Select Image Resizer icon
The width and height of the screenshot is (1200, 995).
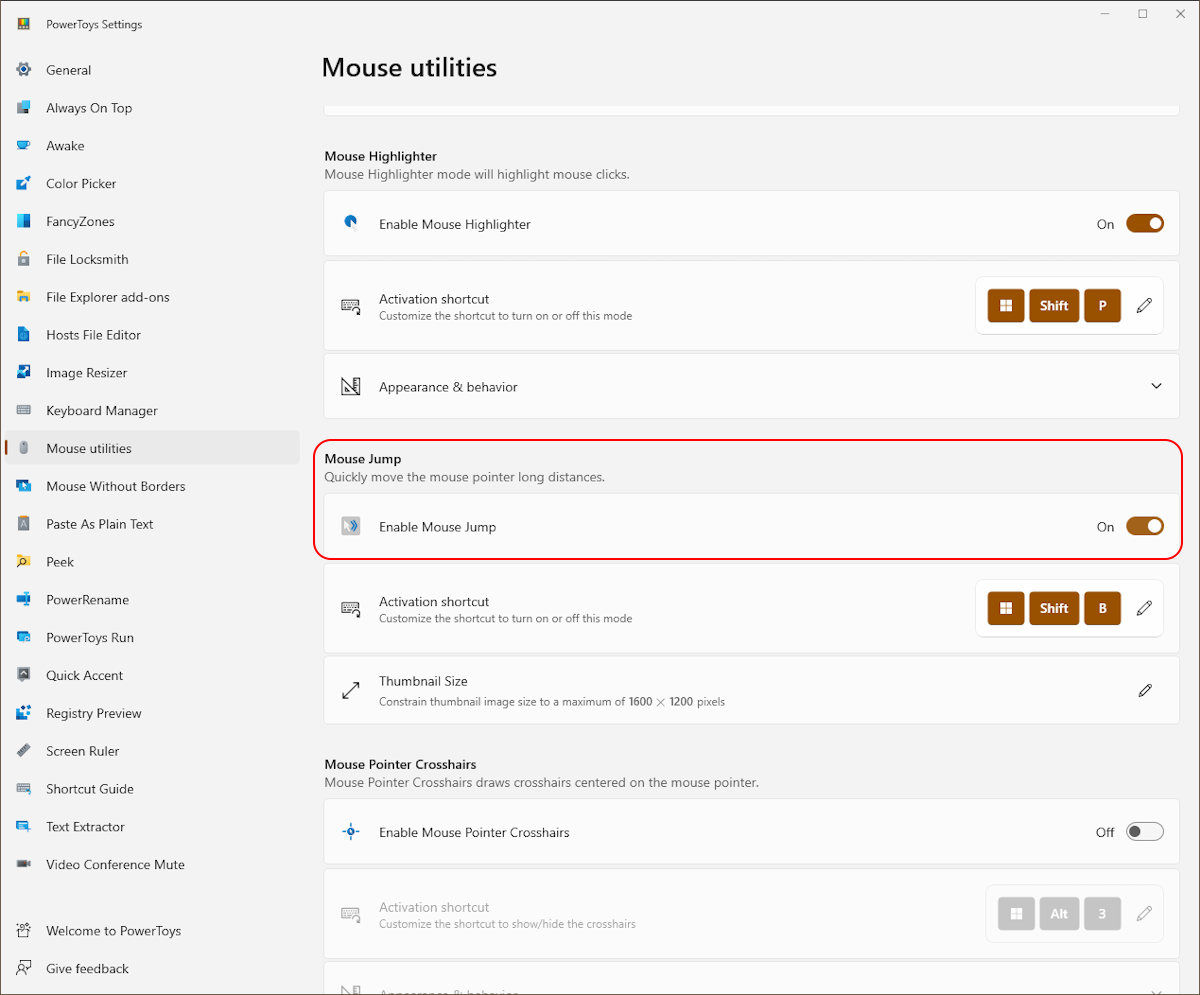click(24, 373)
